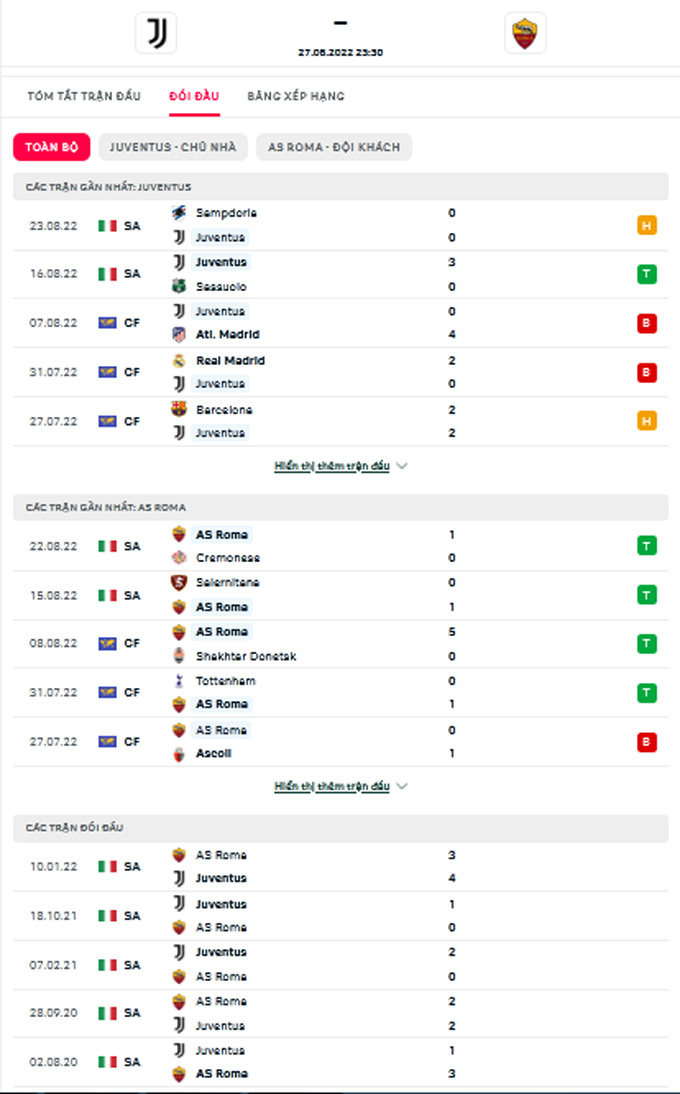Select AS Roma - Đội Khách filter
Image resolution: width=680 pixels, height=1094 pixels.
(x=334, y=147)
